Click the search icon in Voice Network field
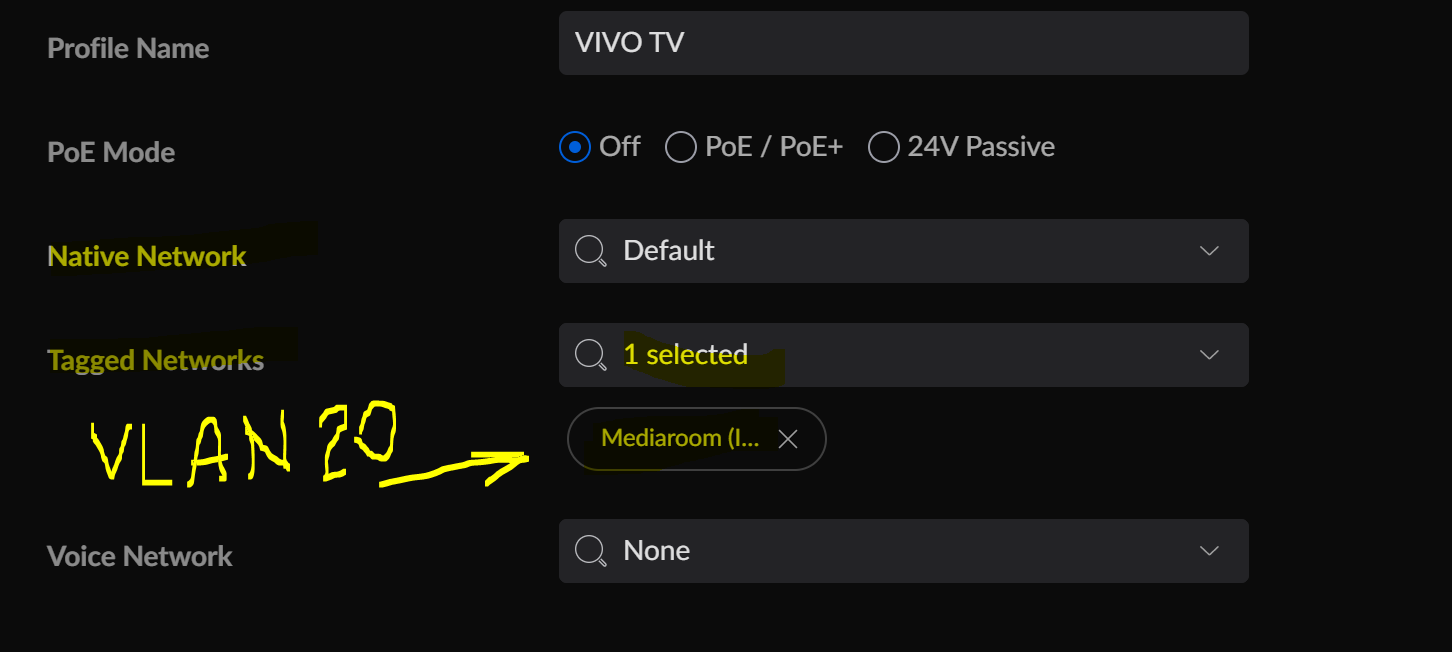 [x=591, y=551]
